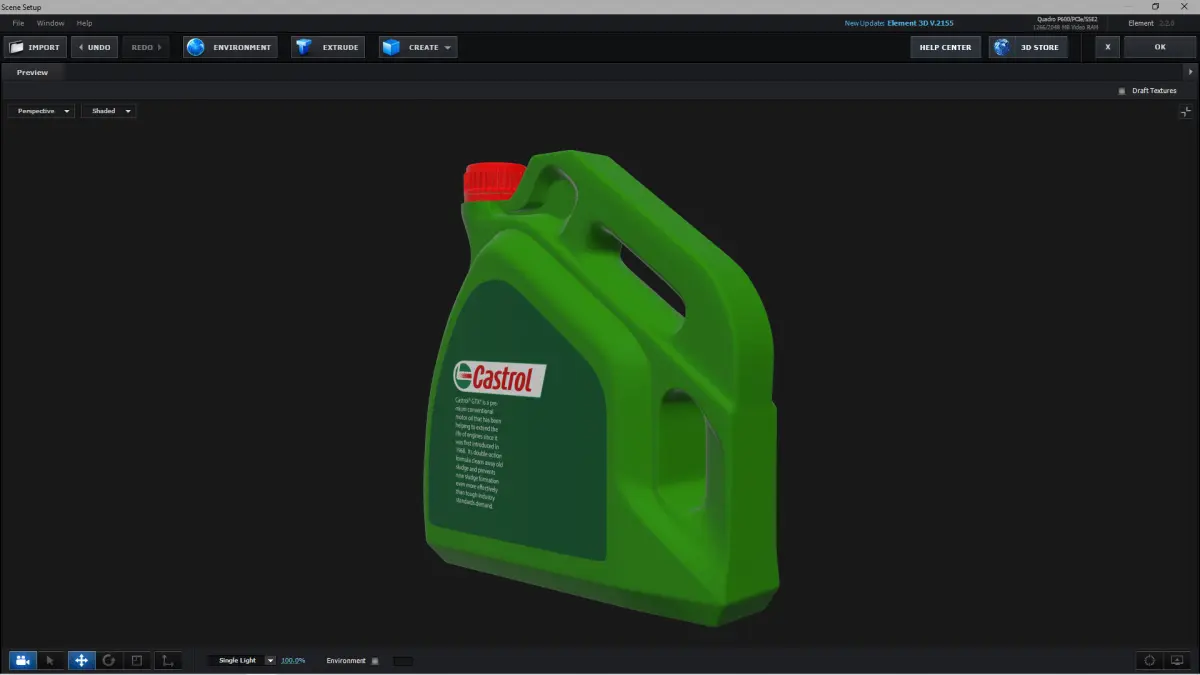Click the environment color swatch box
This screenshot has width=1200, height=675.
[402, 661]
